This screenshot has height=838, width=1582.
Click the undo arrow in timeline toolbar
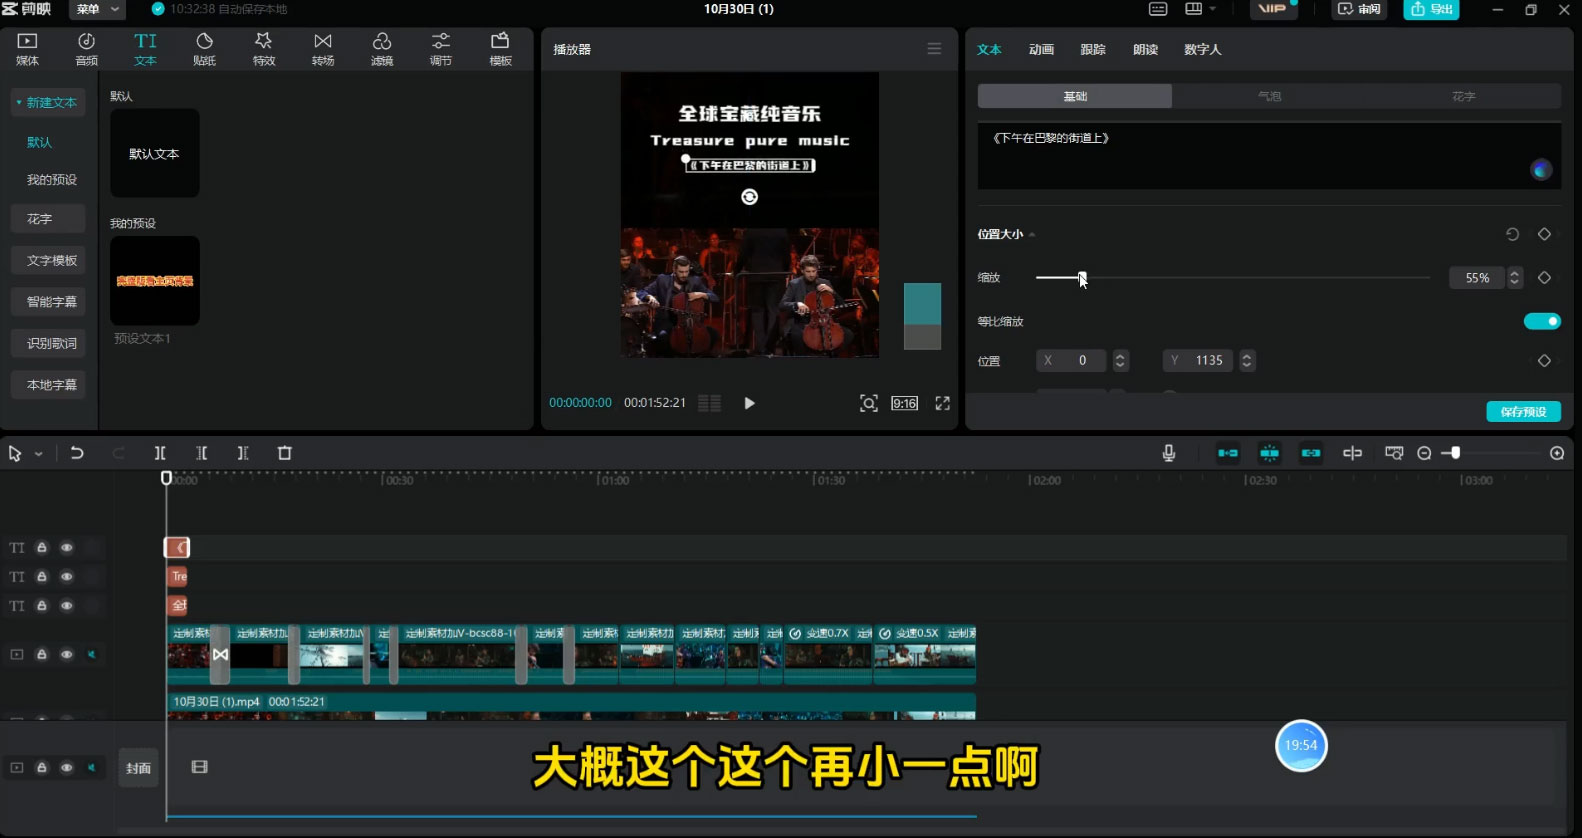(x=77, y=453)
